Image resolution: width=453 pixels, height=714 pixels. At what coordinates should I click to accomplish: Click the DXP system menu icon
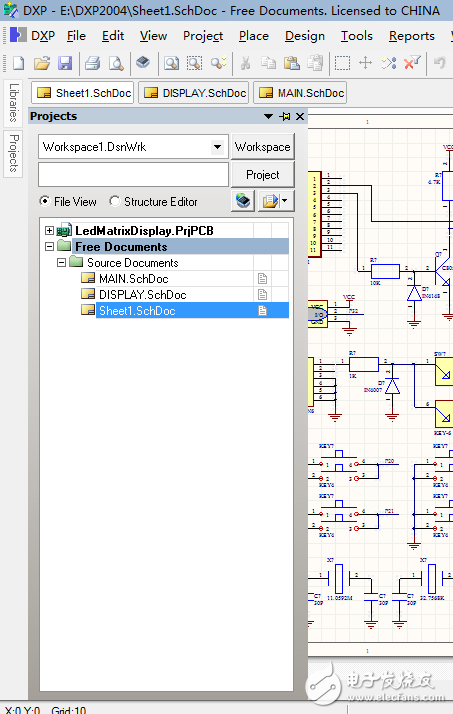18,35
